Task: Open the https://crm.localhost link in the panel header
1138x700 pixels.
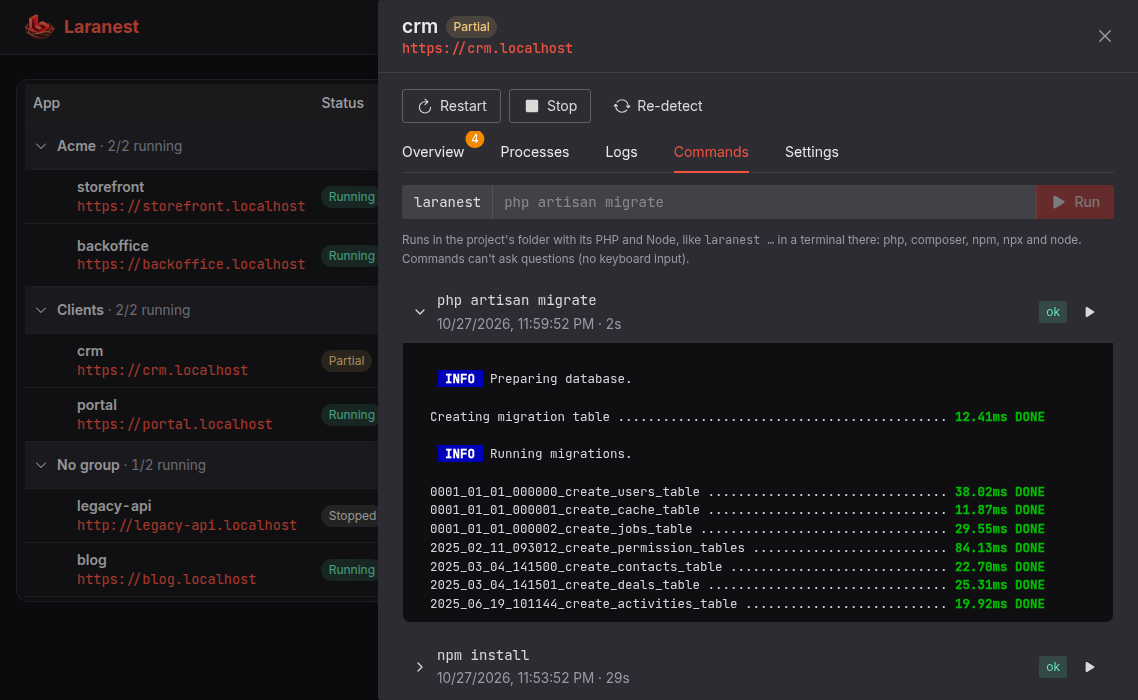Action: [487, 48]
